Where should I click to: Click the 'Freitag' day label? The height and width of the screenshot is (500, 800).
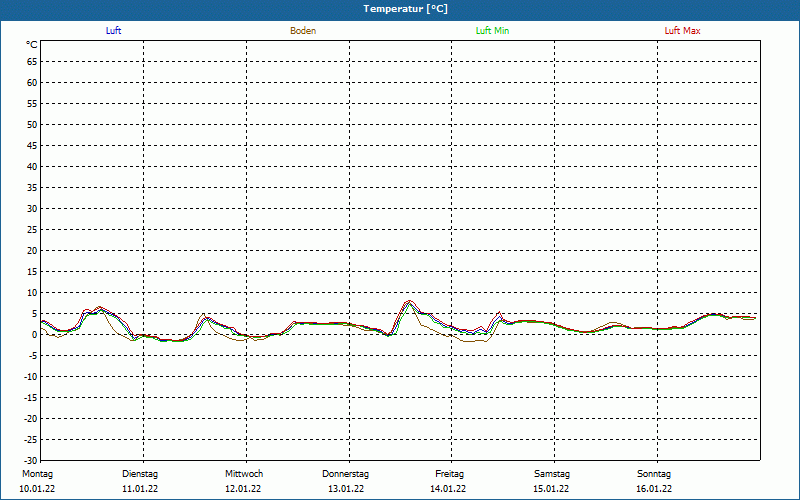[449, 474]
